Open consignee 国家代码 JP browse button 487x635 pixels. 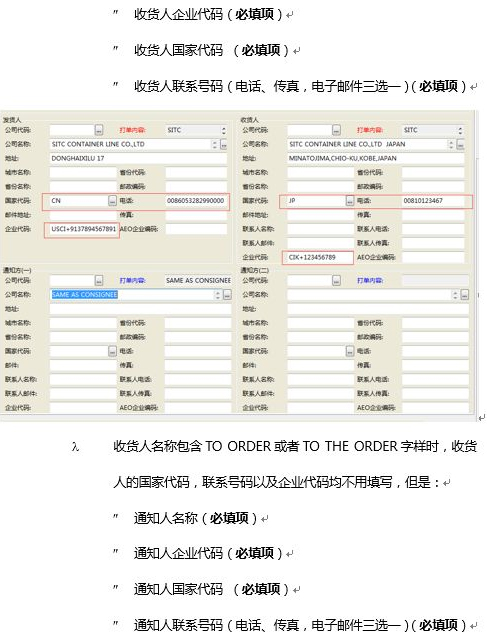click(350, 200)
